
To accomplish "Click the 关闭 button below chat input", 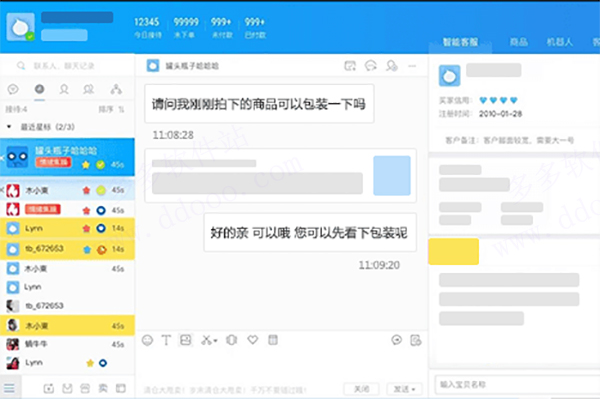I will (361, 389).
